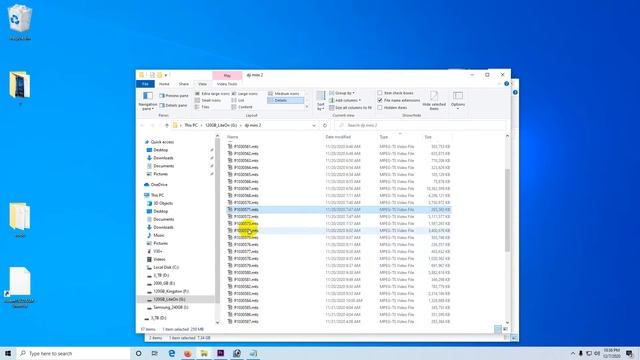Click the This PC breadcrumb
640x360 pixels.
point(191,125)
